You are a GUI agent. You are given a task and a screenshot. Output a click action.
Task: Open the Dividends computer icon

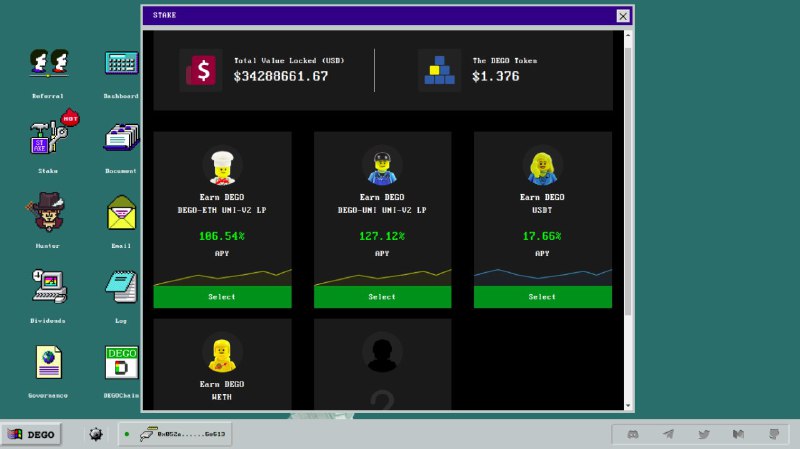pos(49,286)
